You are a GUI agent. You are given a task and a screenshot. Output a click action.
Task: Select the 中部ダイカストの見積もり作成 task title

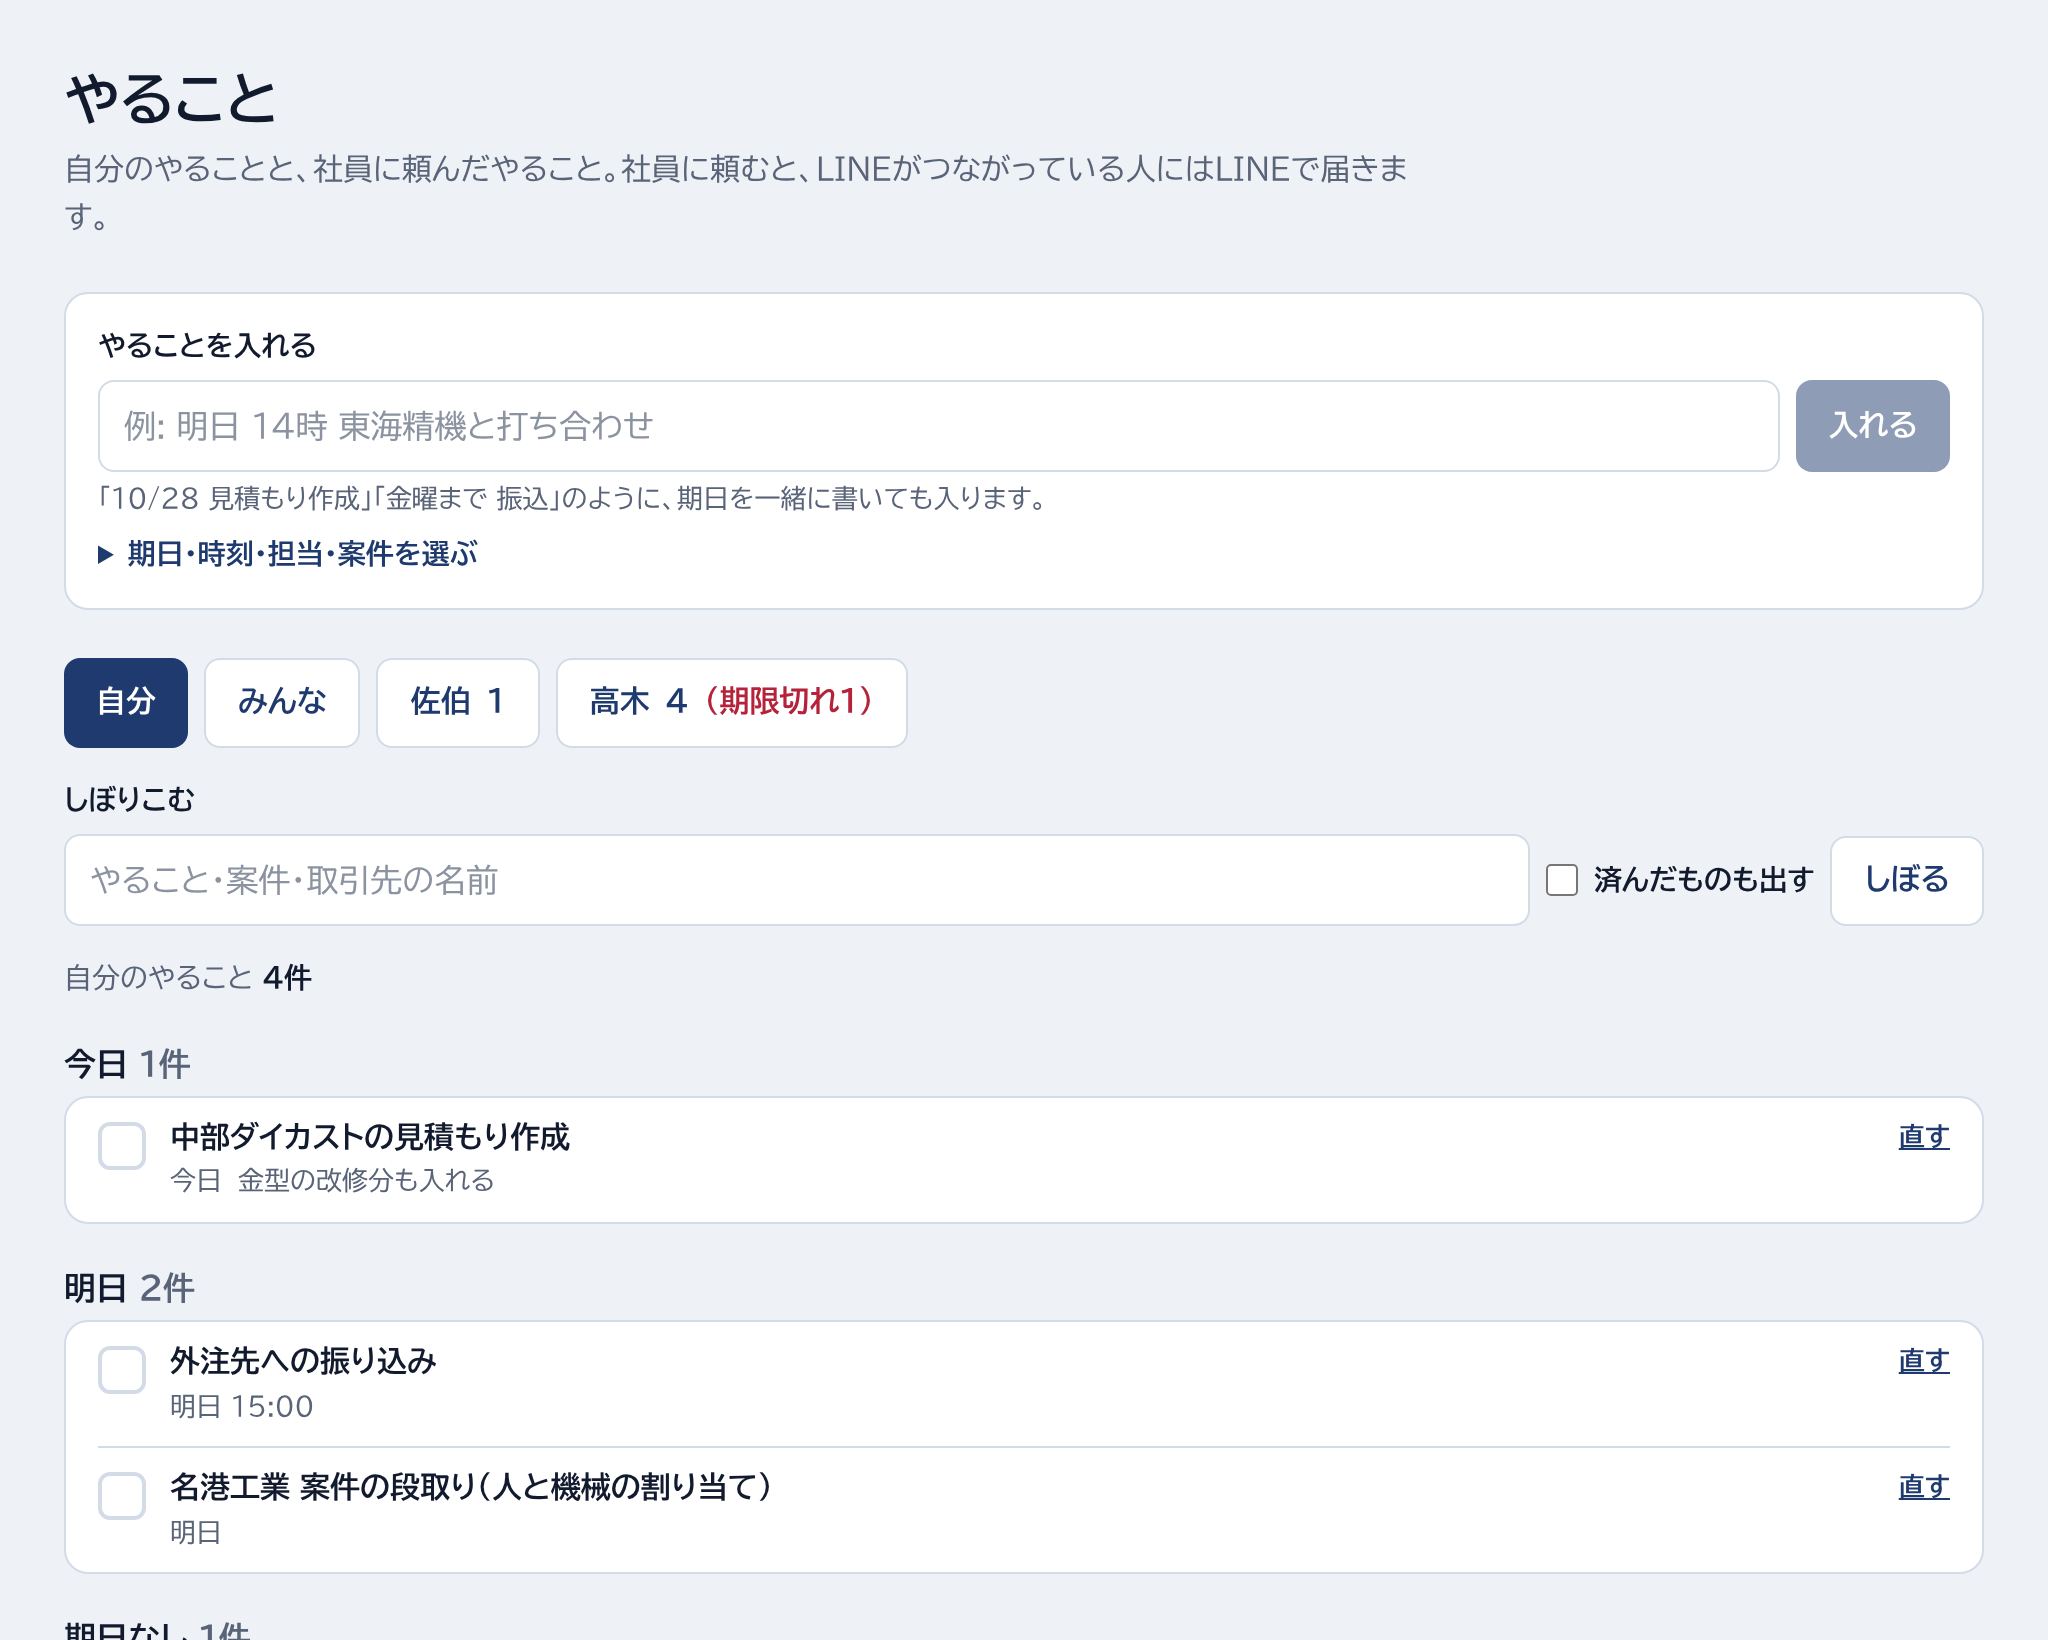point(370,1137)
